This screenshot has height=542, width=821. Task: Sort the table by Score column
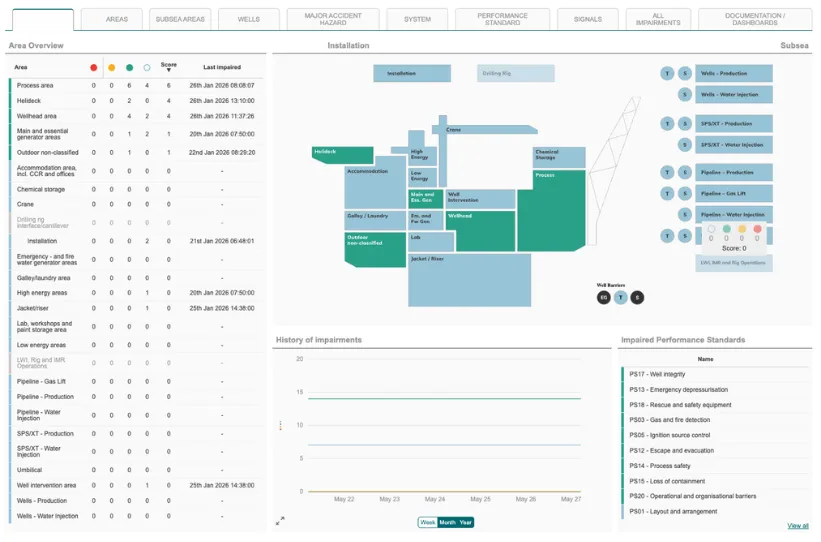tap(169, 67)
